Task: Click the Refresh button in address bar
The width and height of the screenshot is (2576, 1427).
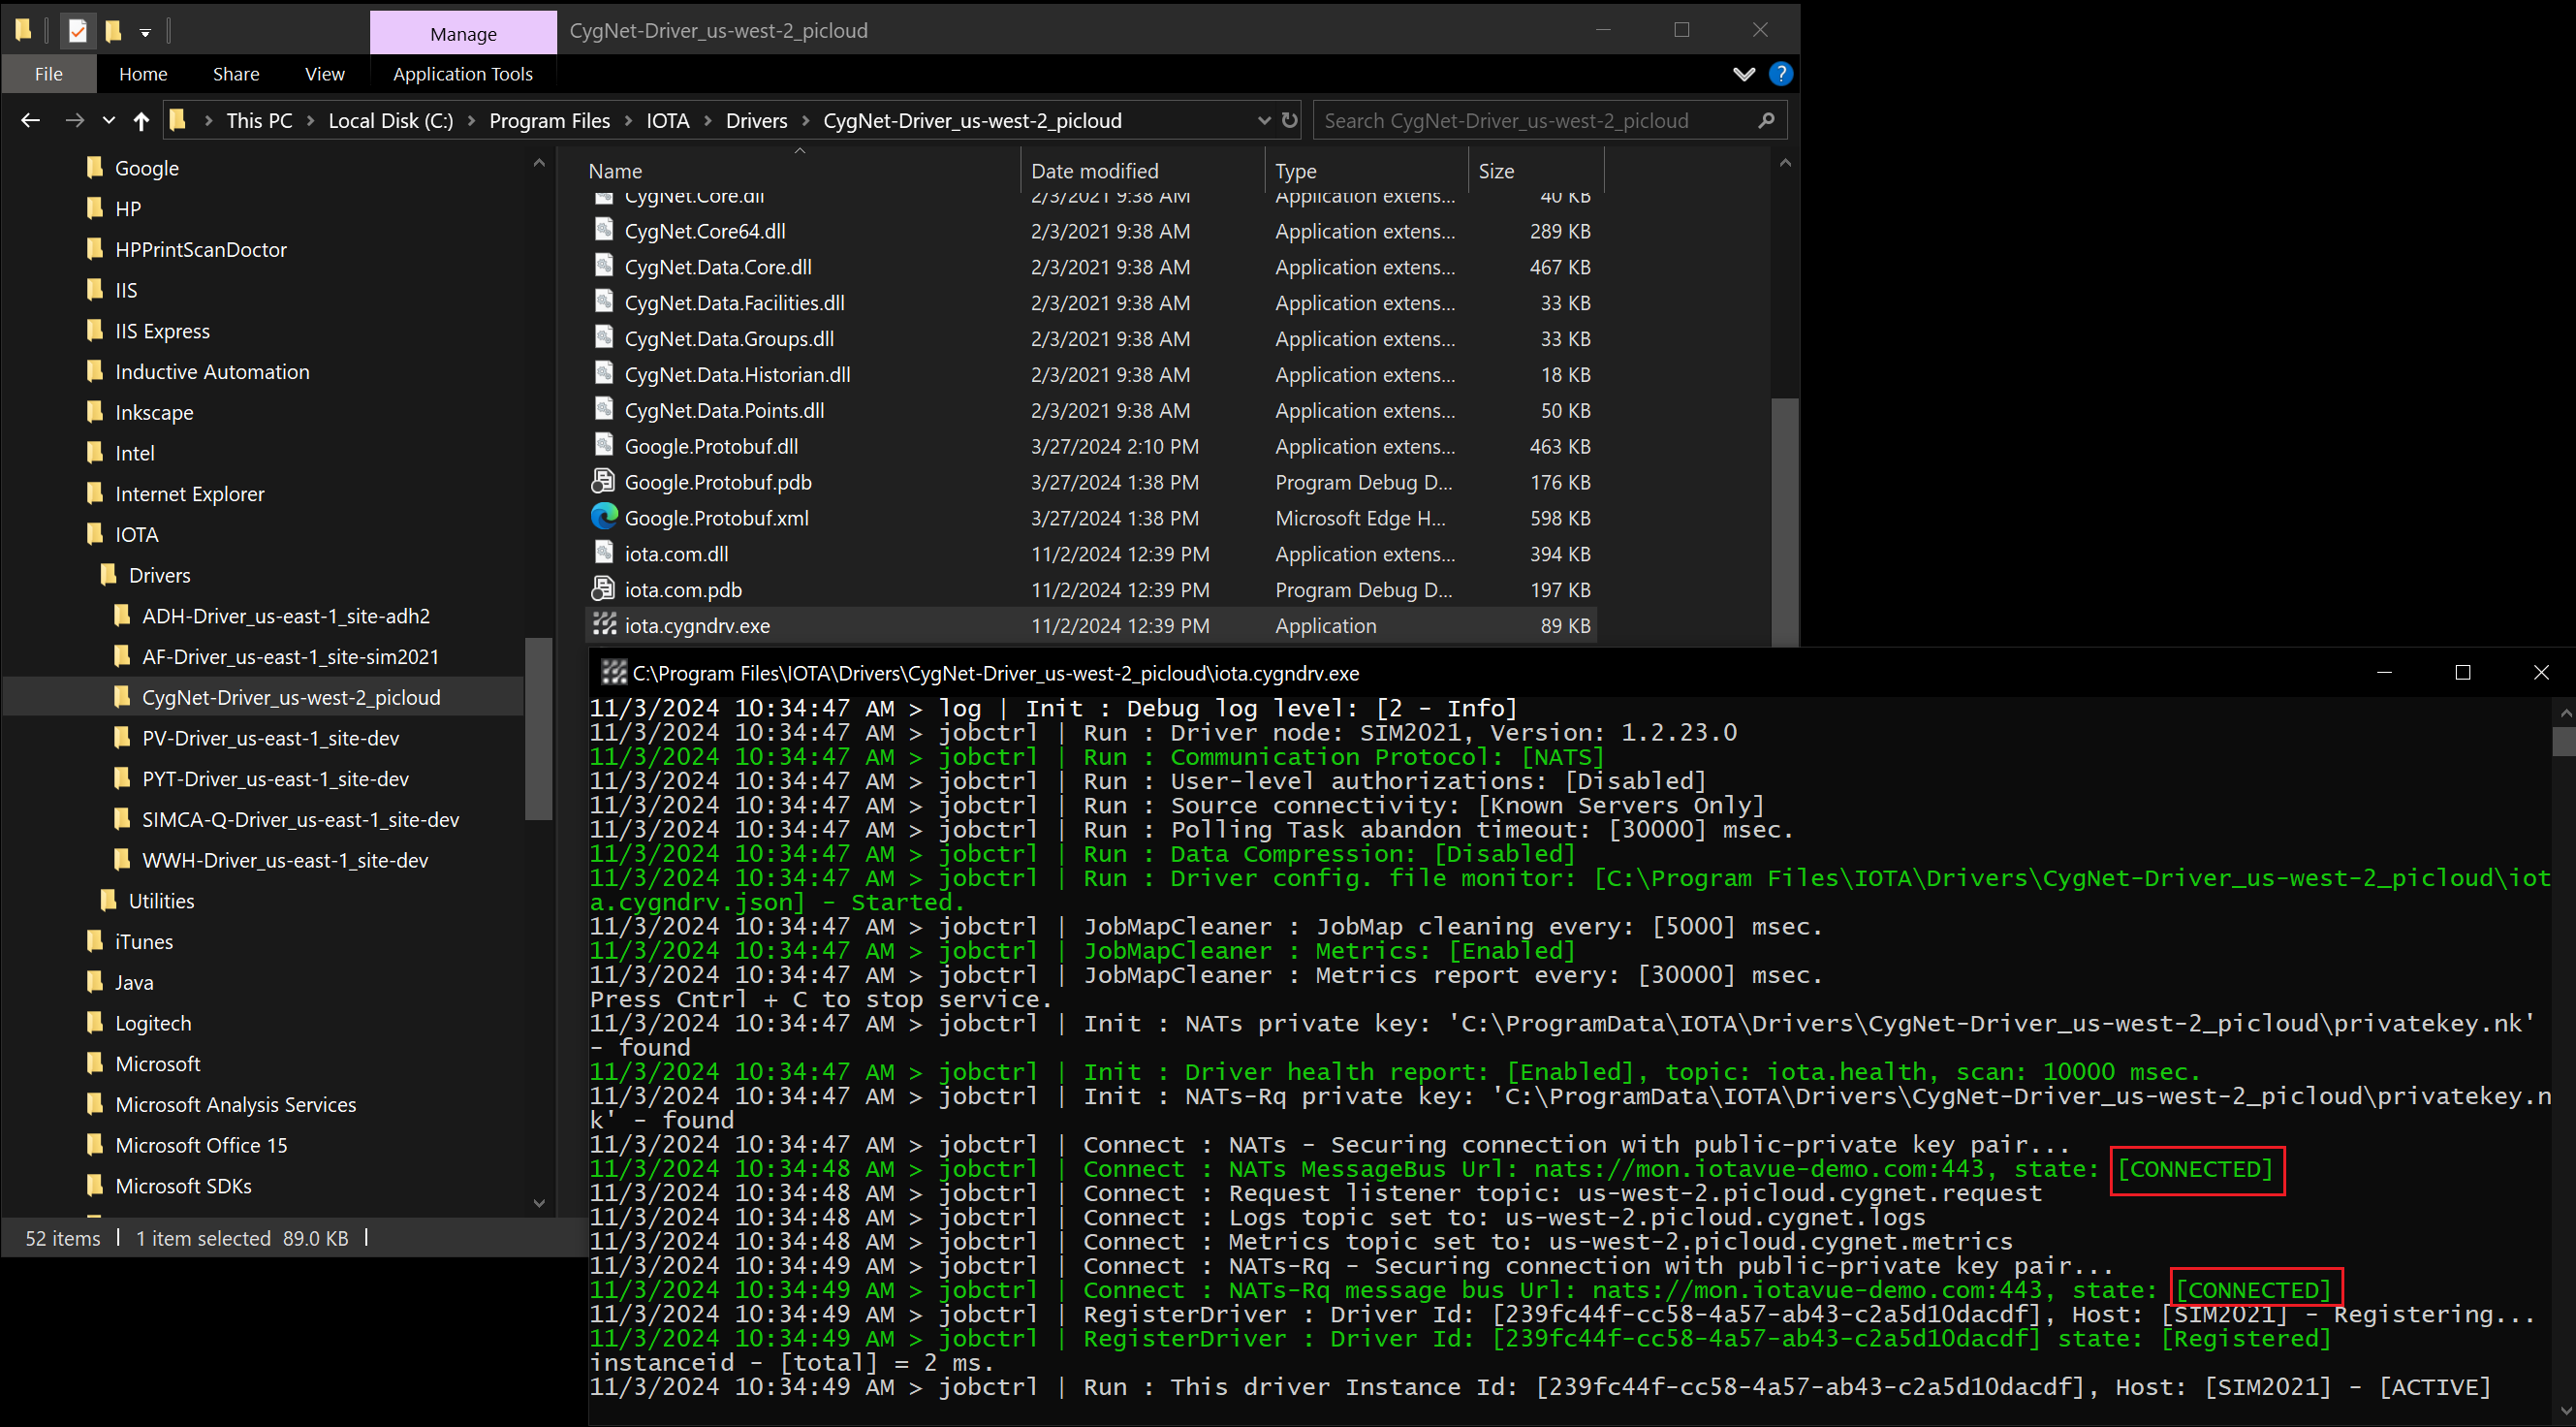Action: pyautogui.click(x=1290, y=120)
